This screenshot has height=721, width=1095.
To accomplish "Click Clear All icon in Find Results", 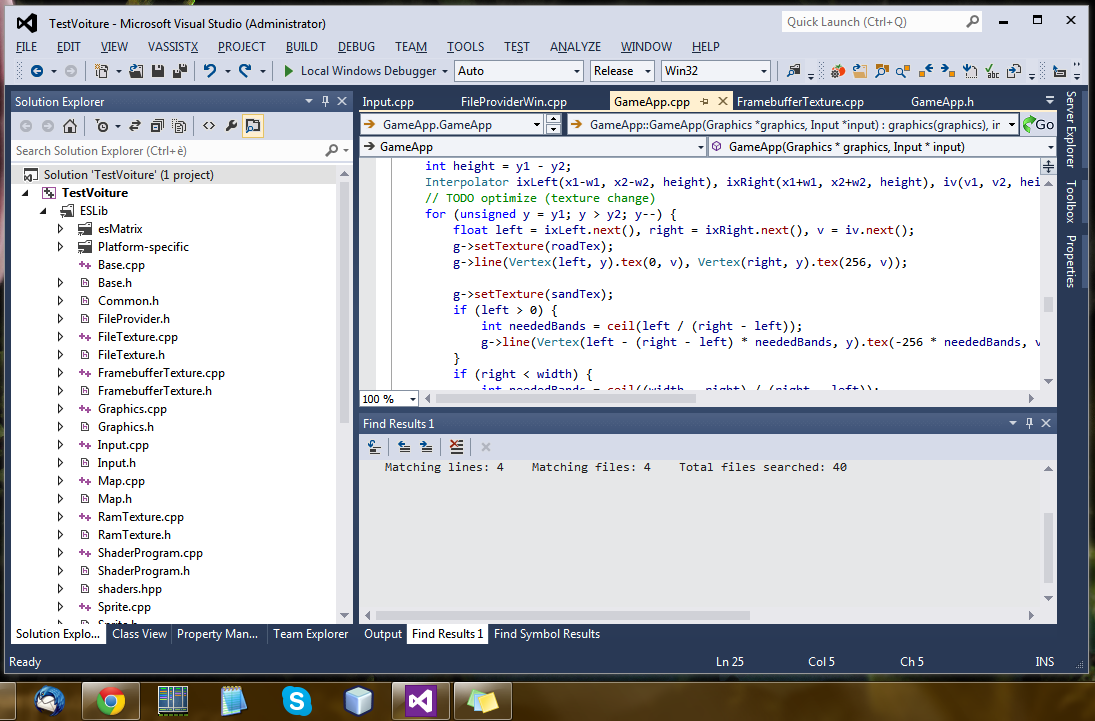I will 456,447.
